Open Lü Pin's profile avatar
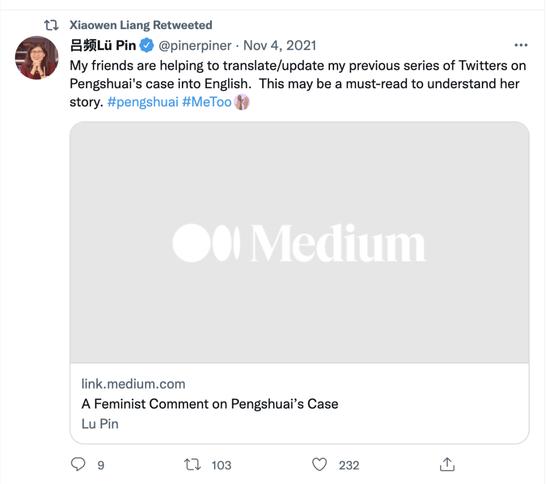The image size is (550, 484). pos(37,58)
